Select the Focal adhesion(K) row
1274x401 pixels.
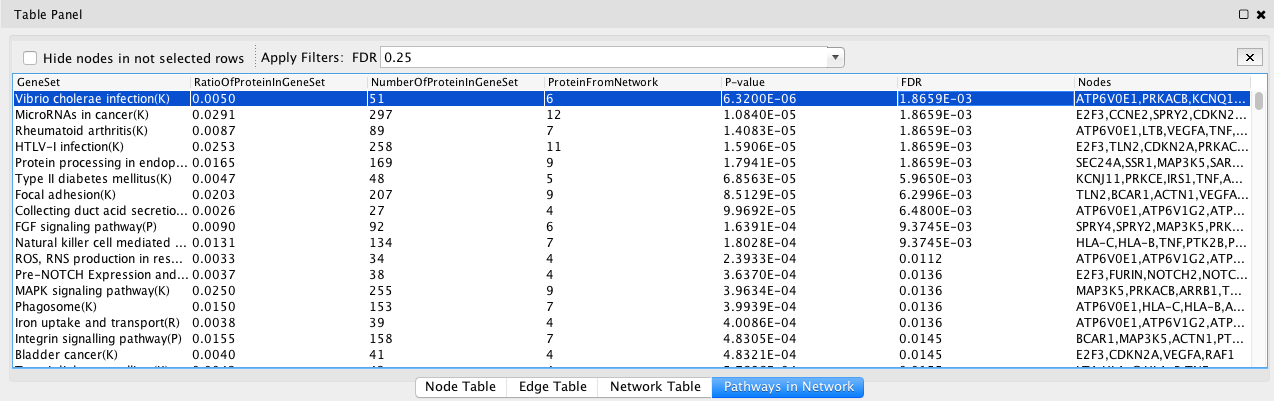(x=632, y=195)
